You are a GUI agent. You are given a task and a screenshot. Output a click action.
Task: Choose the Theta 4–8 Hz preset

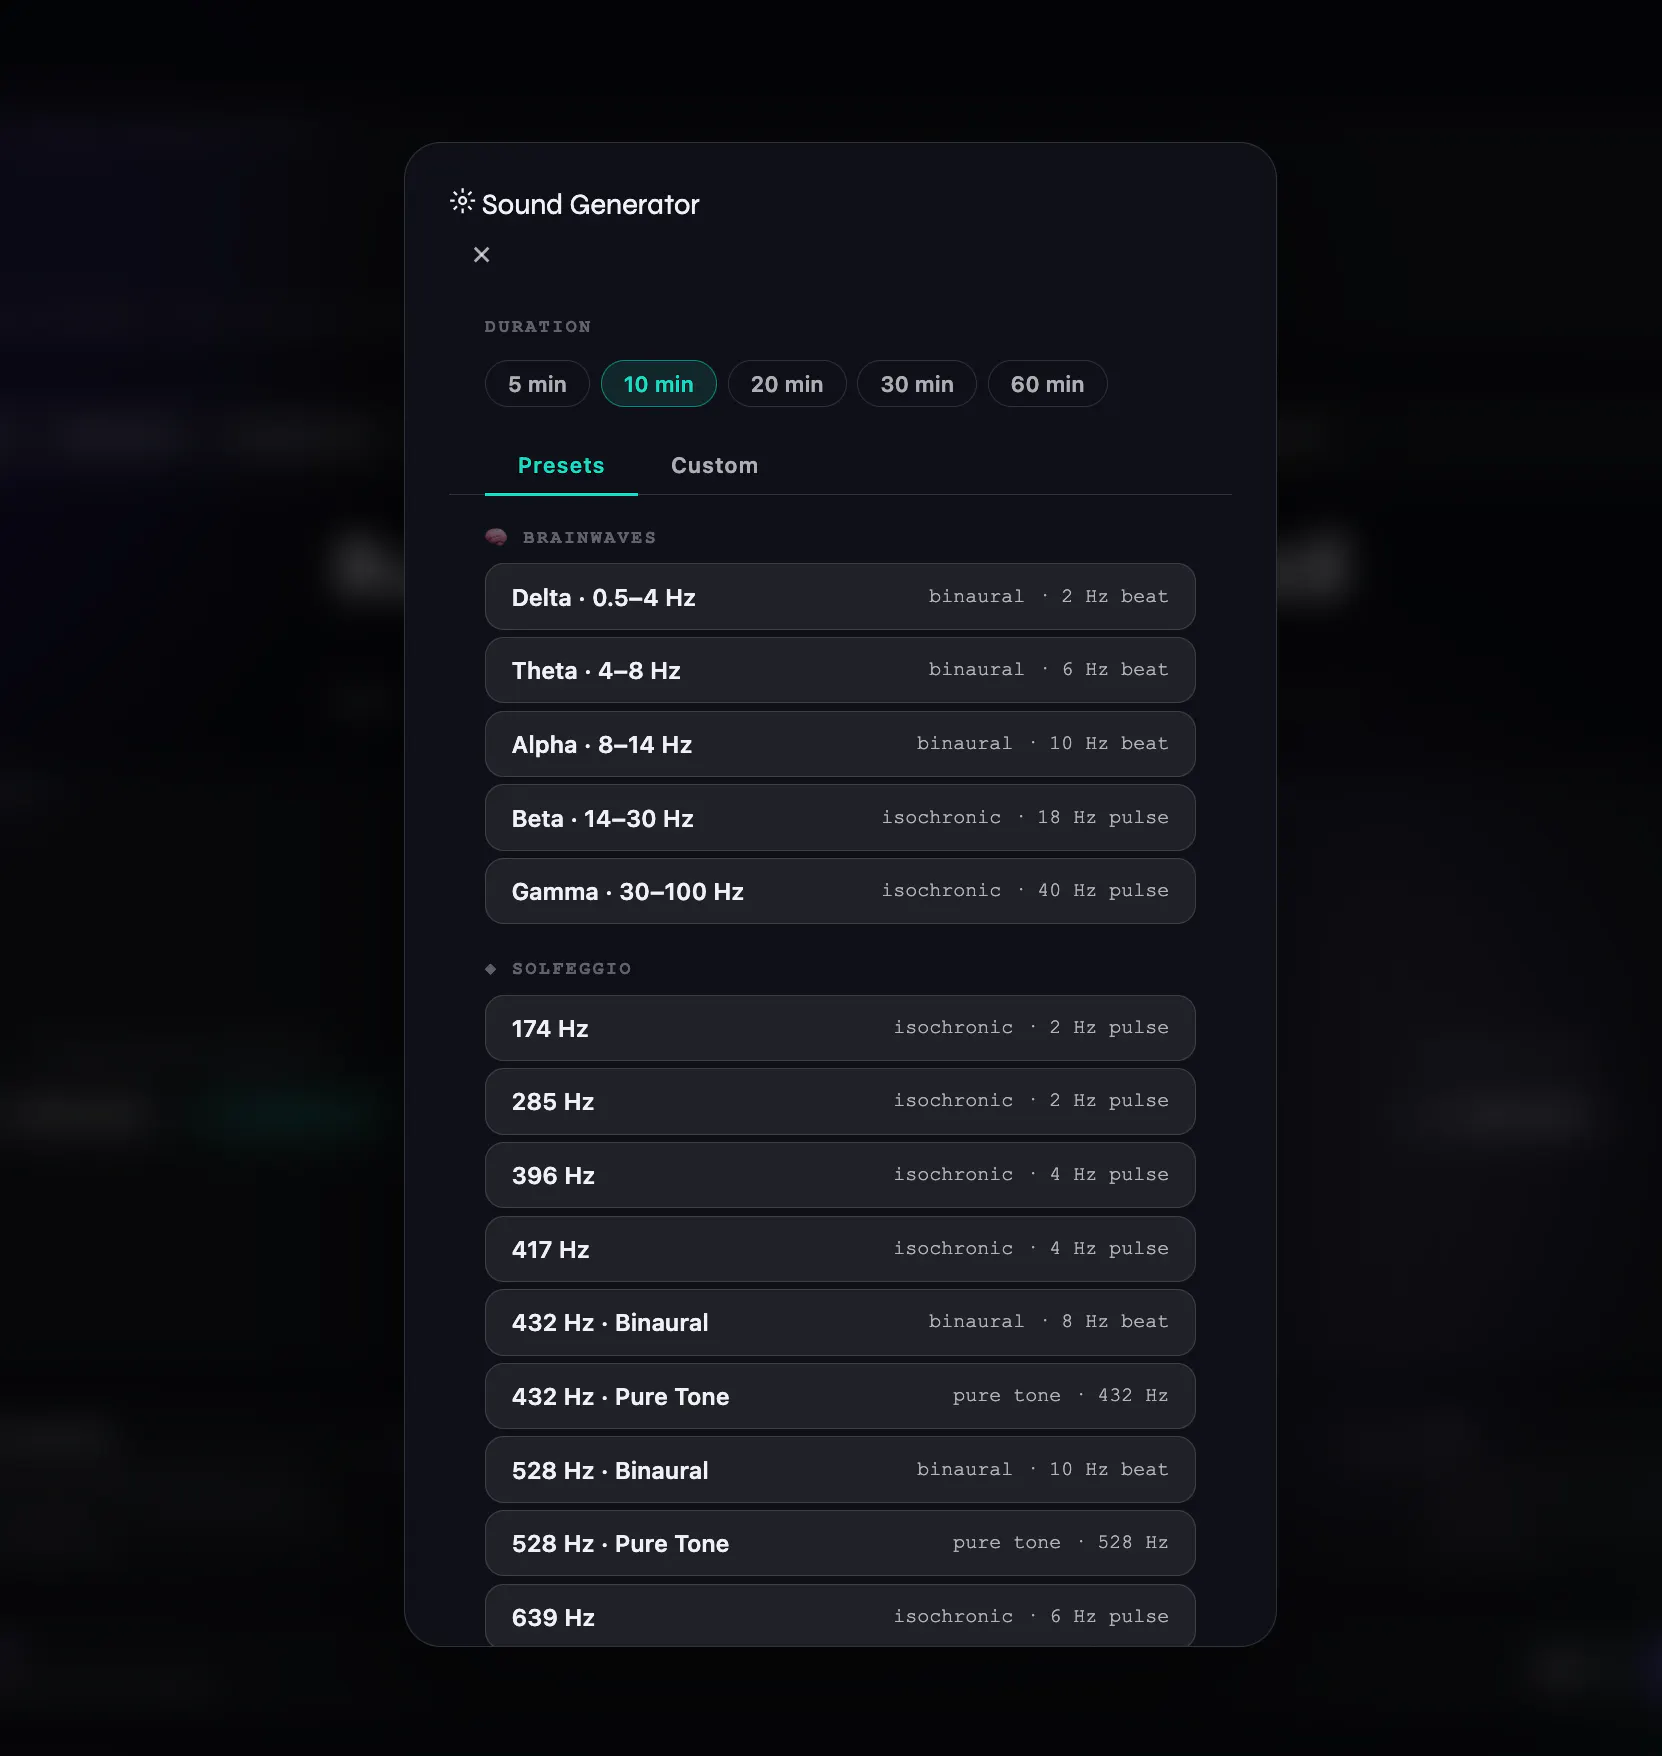840,670
